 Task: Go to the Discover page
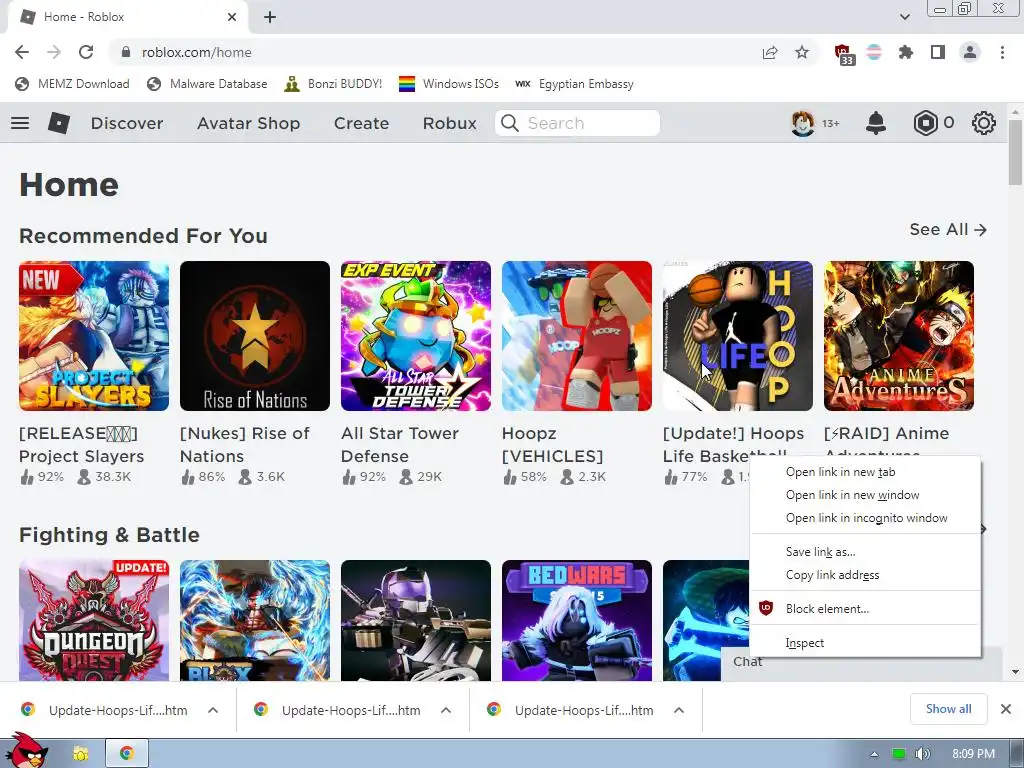point(127,123)
